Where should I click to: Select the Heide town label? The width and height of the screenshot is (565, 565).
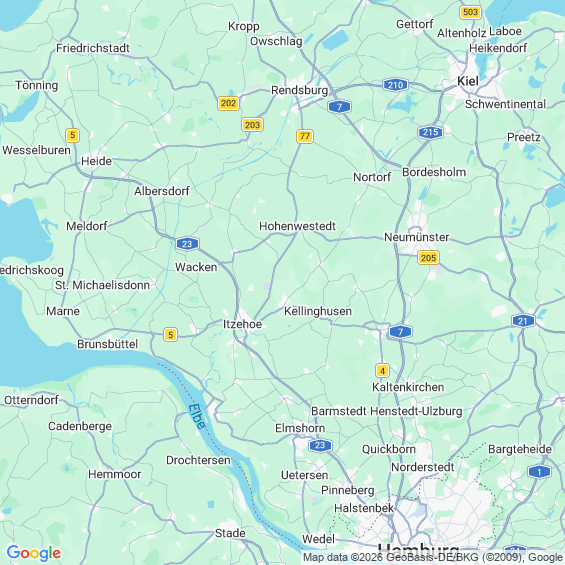(x=96, y=161)
